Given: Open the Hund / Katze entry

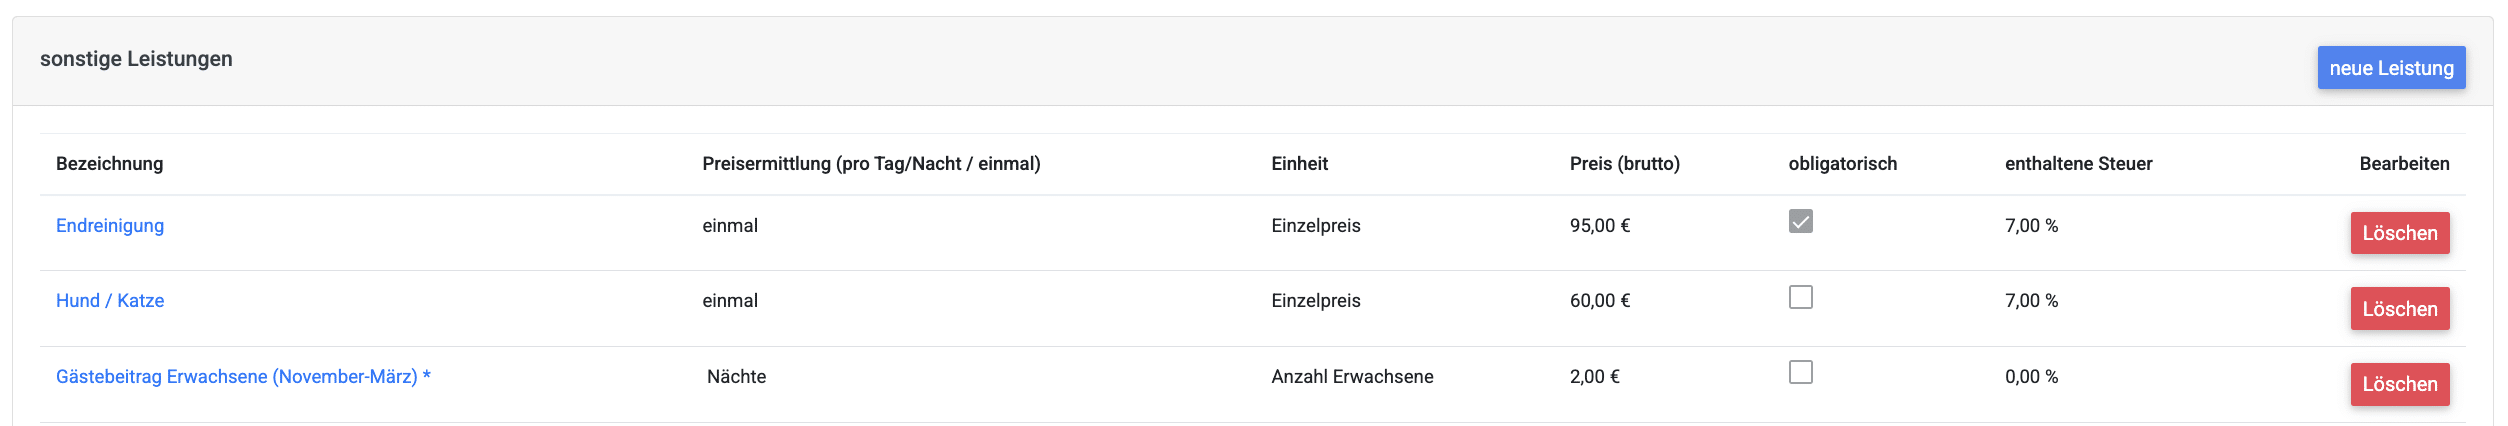Looking at the screenshot, I should coord(110,301).
